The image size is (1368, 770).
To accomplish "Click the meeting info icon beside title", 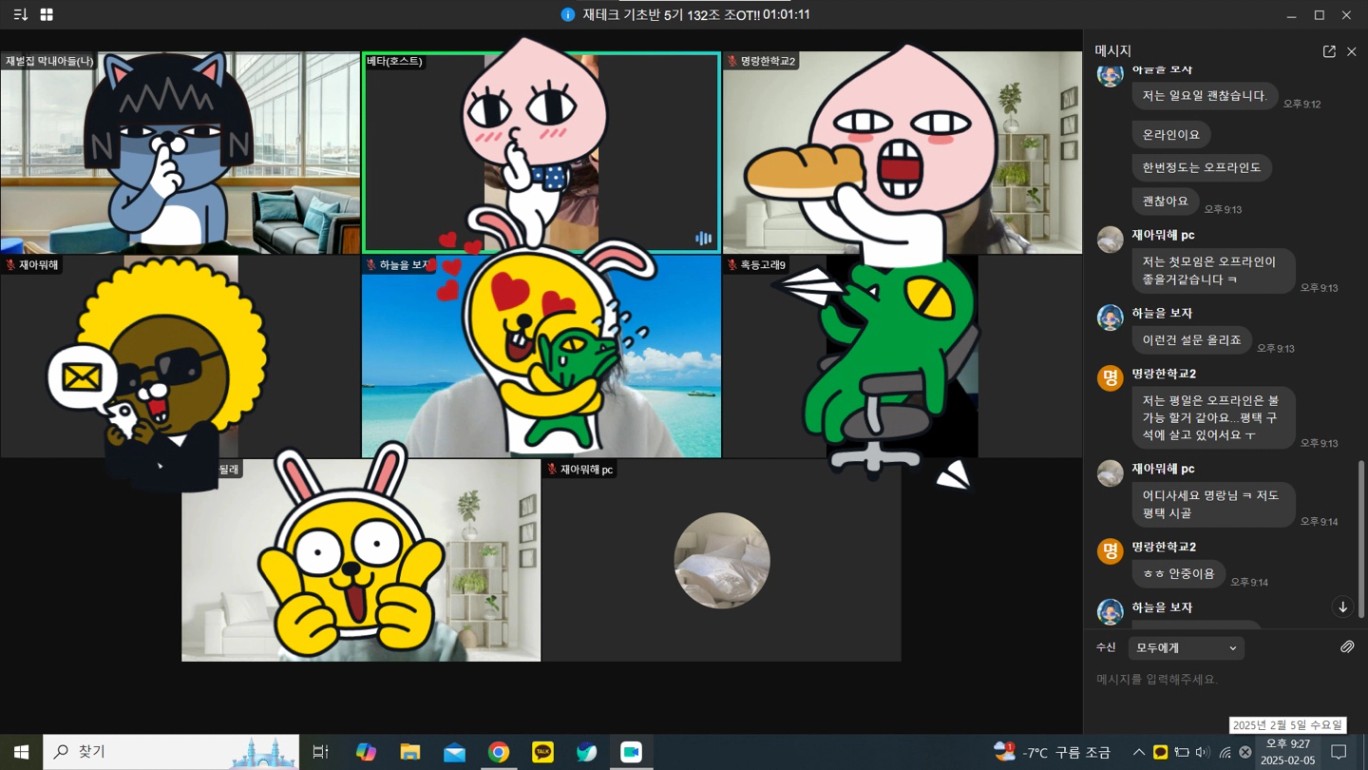I will tap(568, 15).
